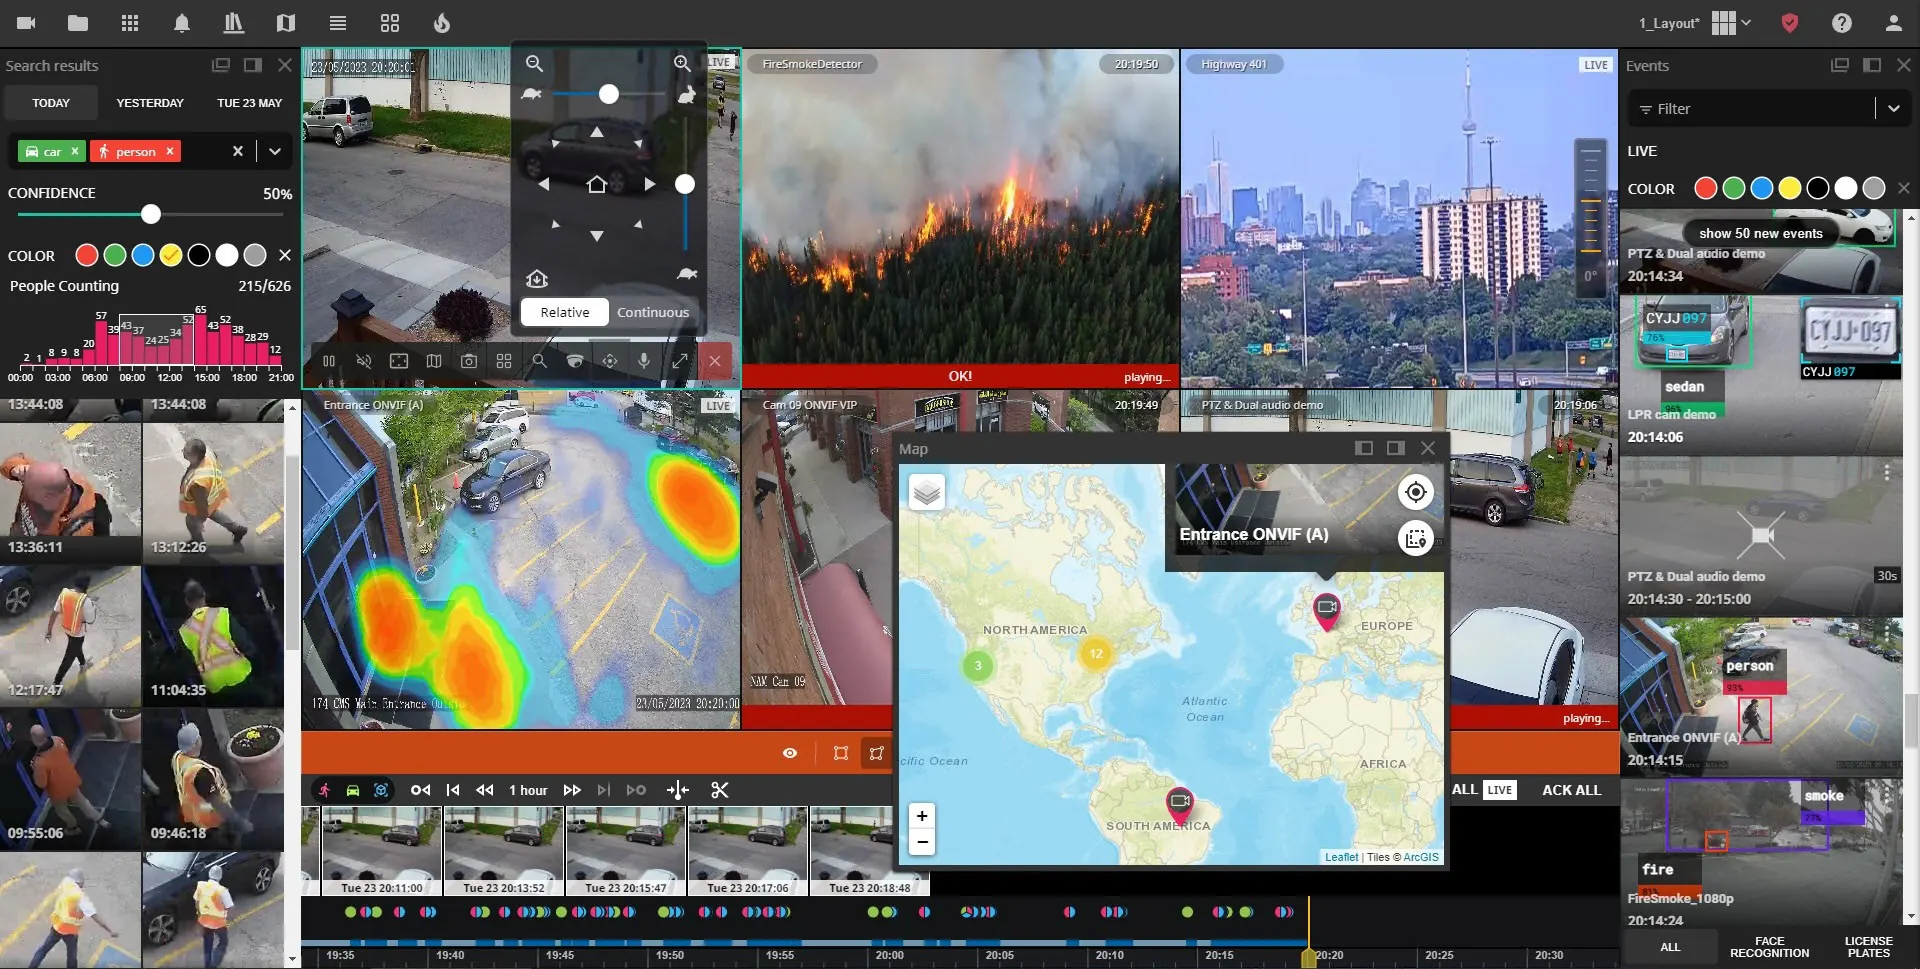Toggle the eye visibility icon in orange bar
Image resolution: width=1920 pixels, height=969 pixels.
790,753
